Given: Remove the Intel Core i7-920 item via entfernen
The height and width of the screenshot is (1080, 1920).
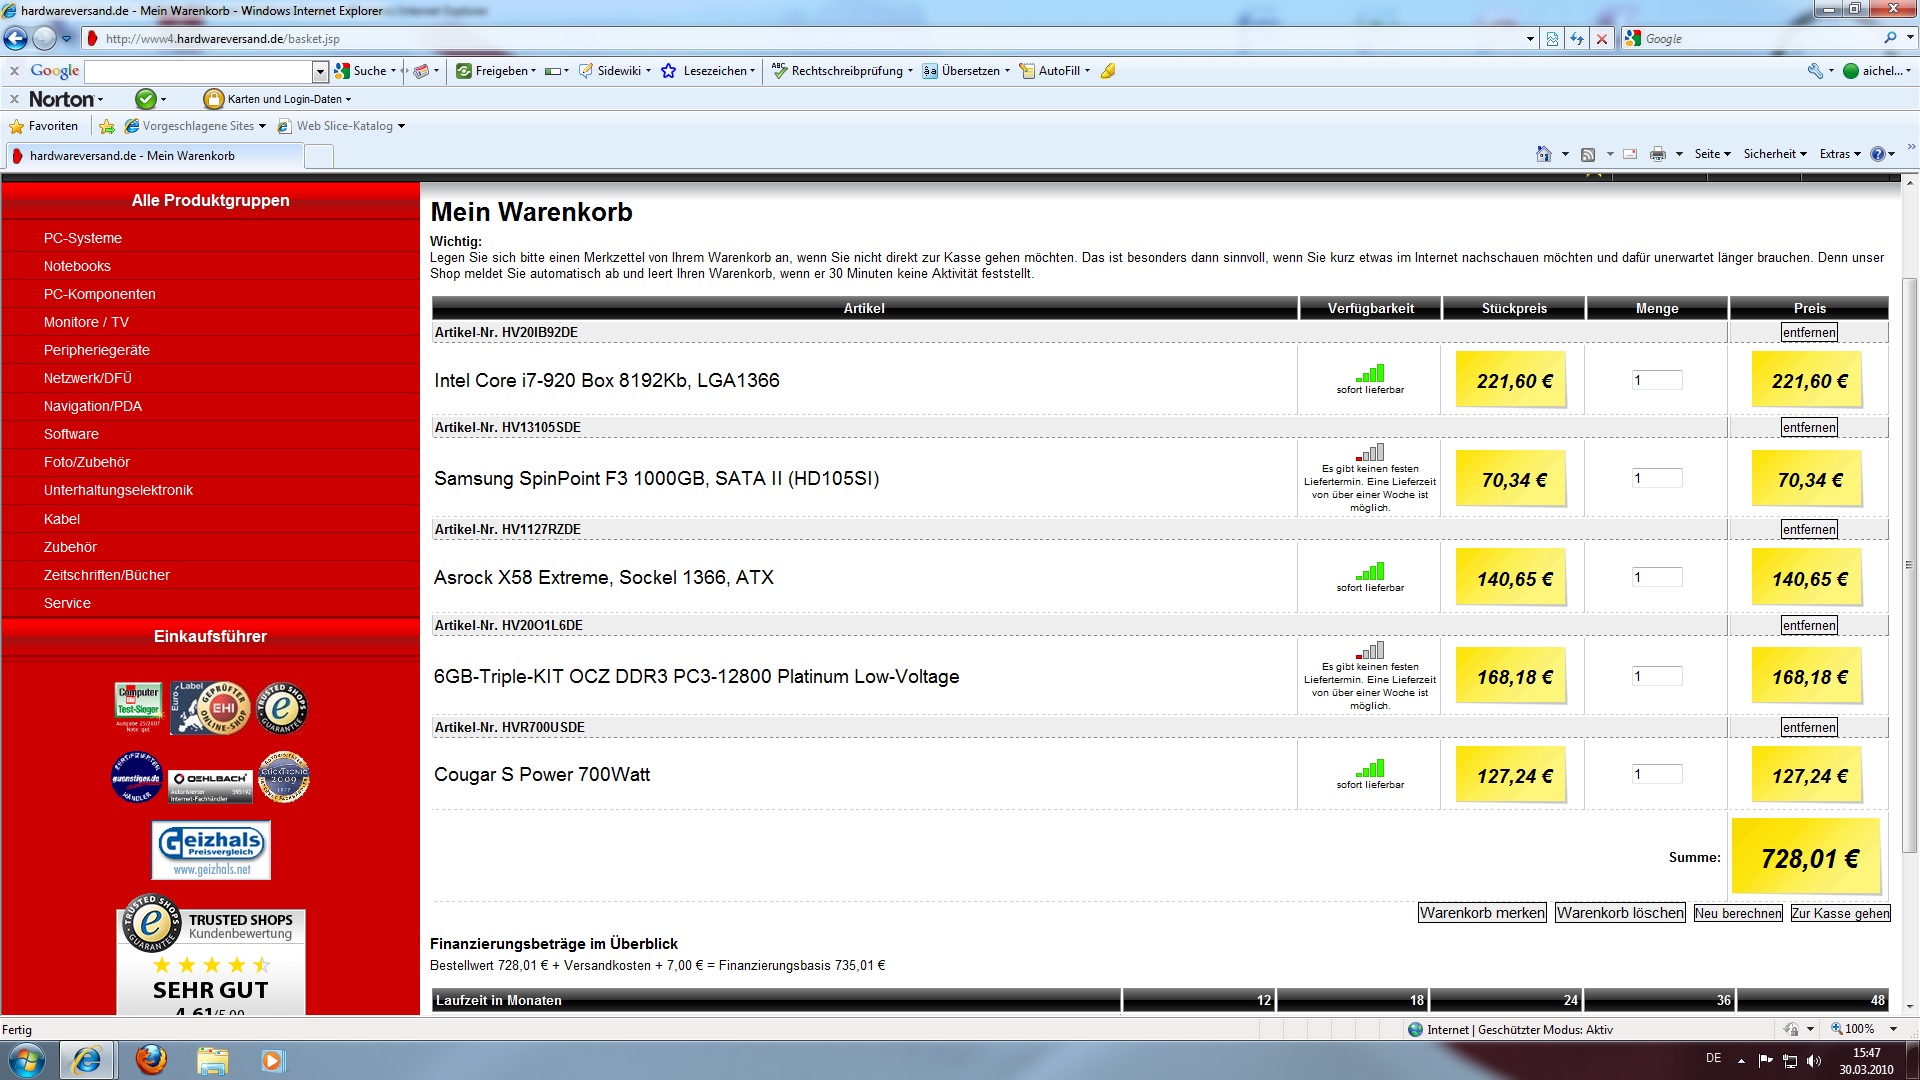Looking at the screenshot, I should (1809, 332).
